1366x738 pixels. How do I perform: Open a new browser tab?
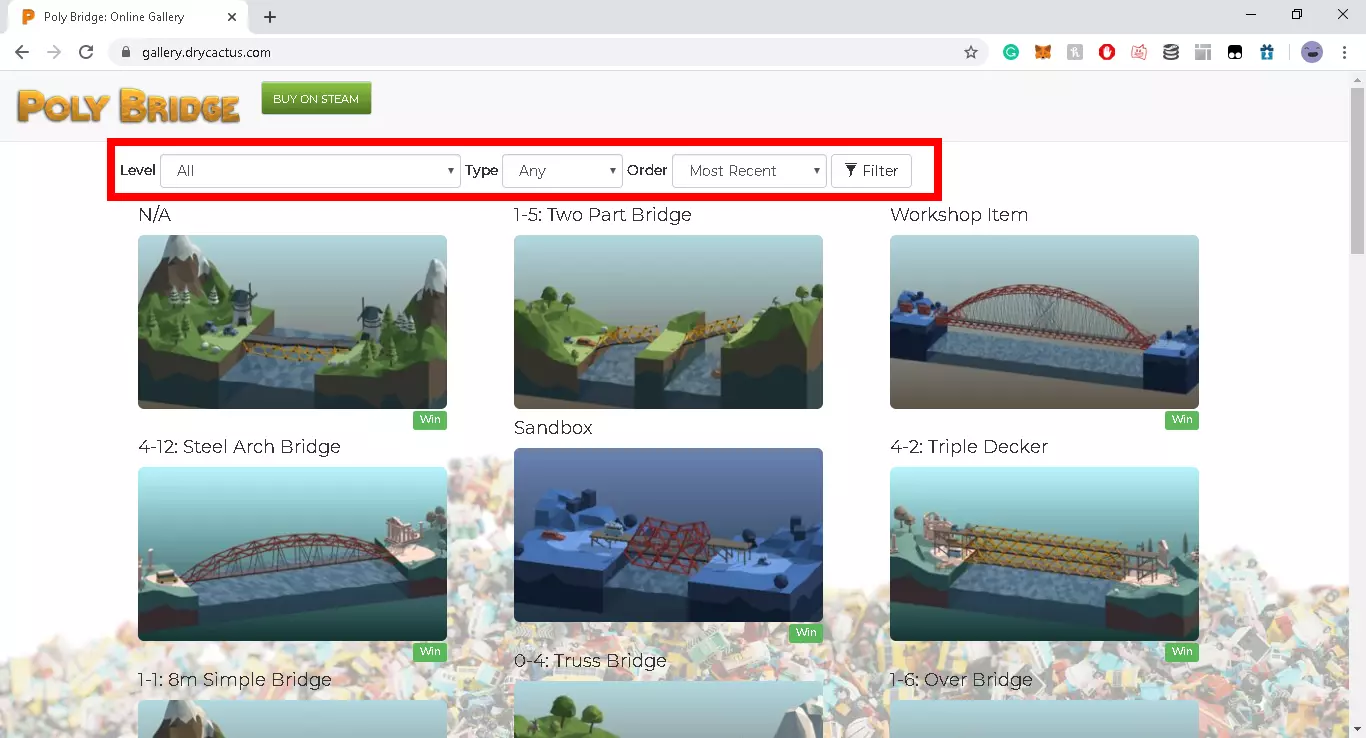(270, 17)
